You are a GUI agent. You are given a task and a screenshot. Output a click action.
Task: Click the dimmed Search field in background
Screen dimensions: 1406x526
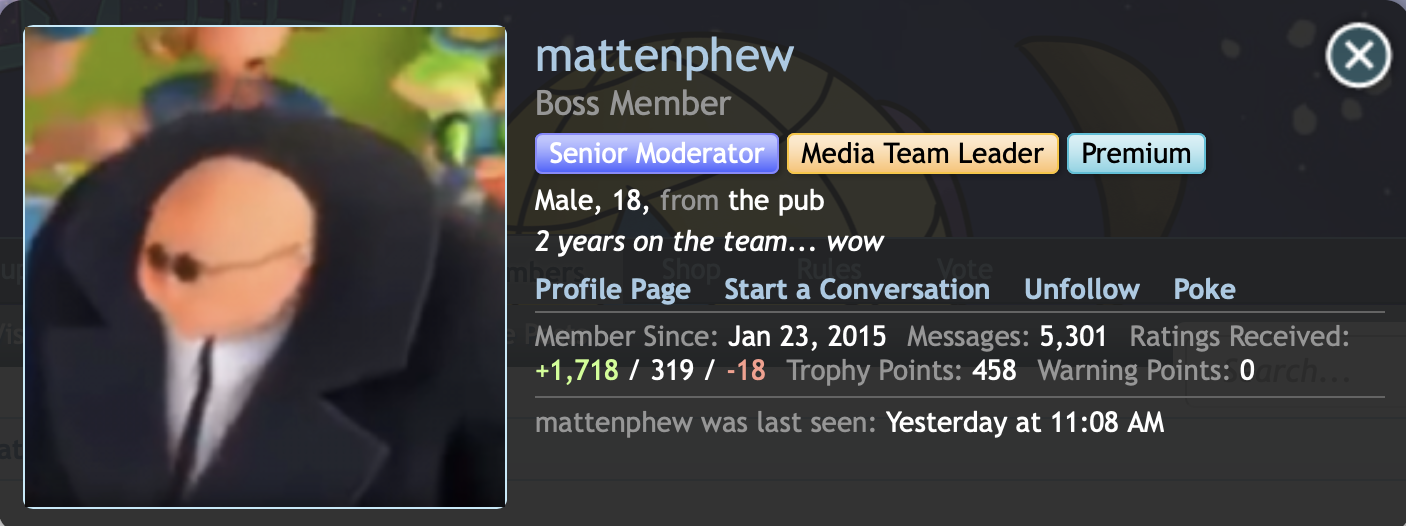click(1296, 372)
